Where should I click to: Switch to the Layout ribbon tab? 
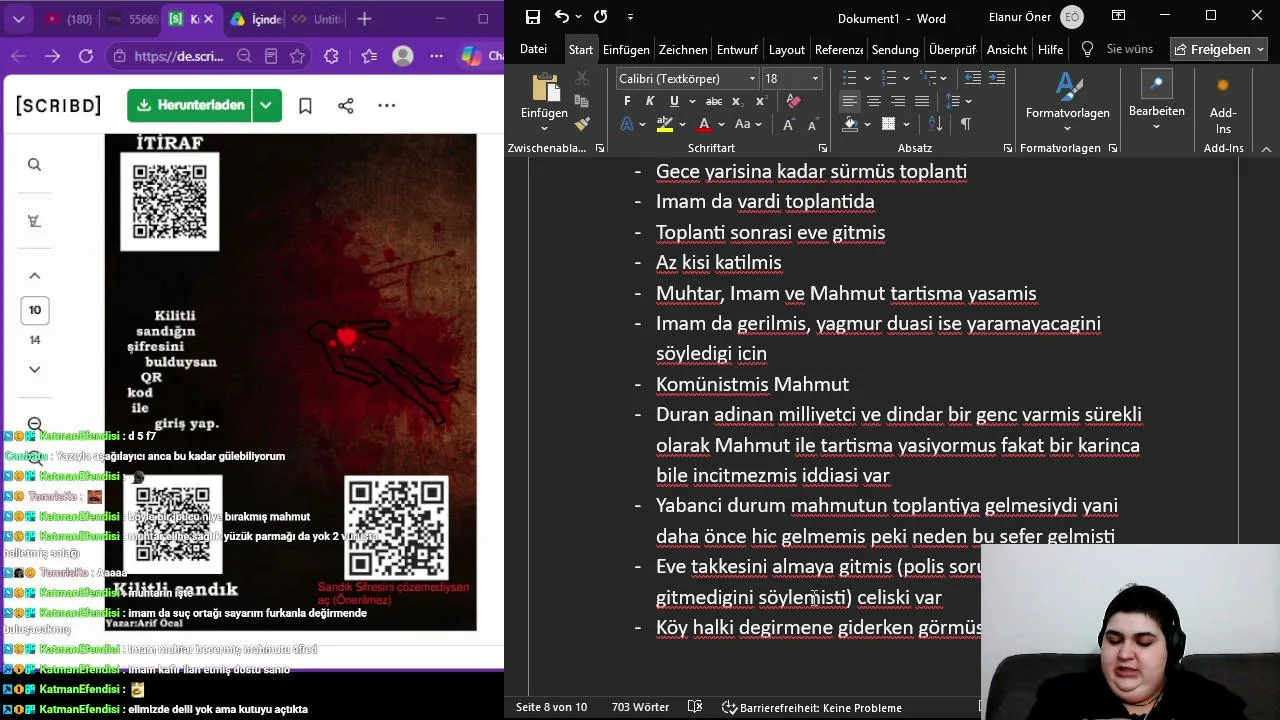787,49
